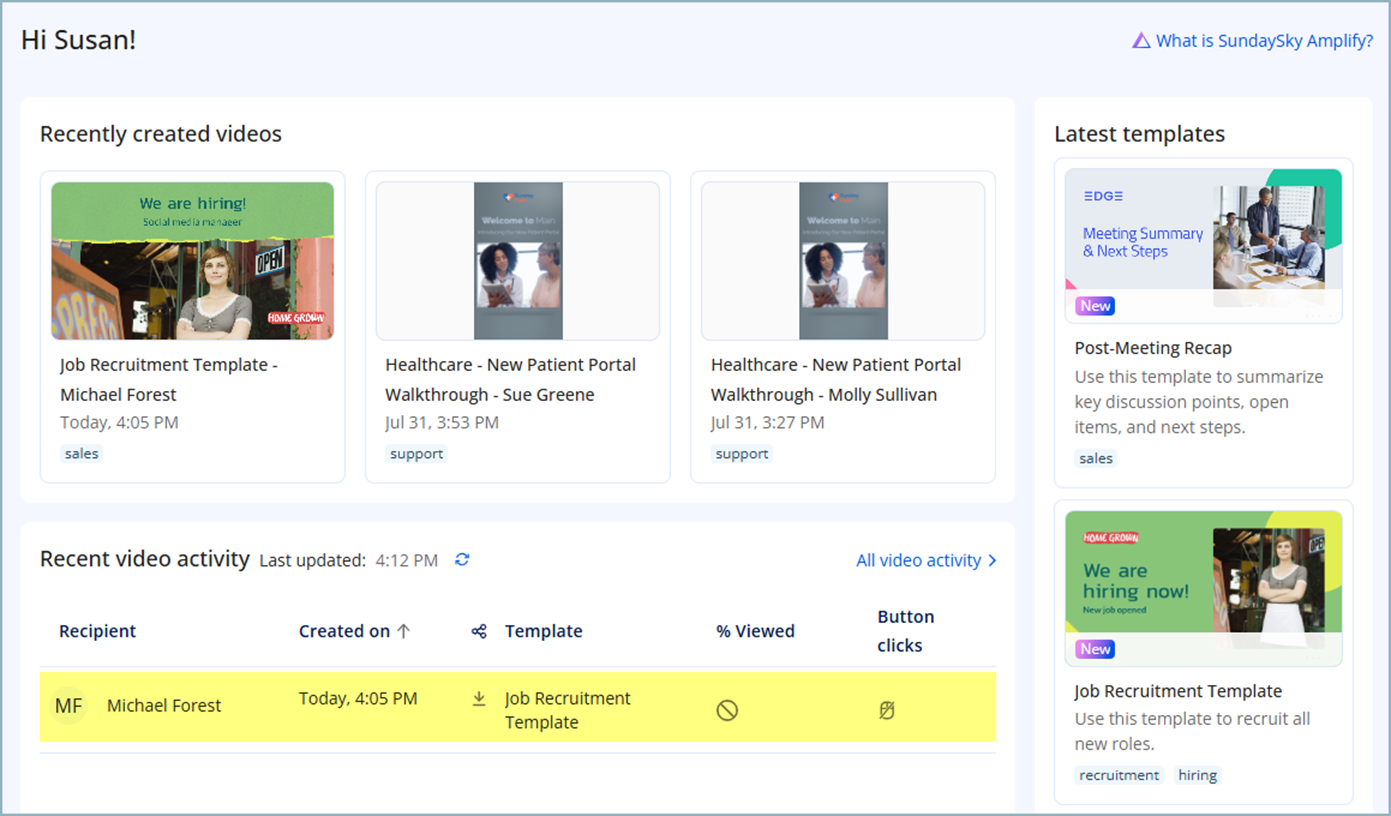The height and width of the screenshot is (816, 1391).
Task: Open Job Recruitment Michael Forest video thumbnail
Action: tap(193, 261)
